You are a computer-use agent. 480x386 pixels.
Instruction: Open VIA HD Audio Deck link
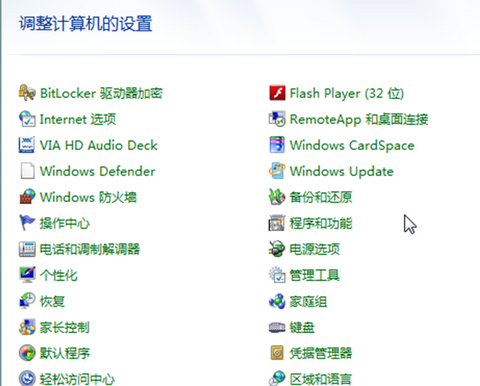tap(99, 145)
